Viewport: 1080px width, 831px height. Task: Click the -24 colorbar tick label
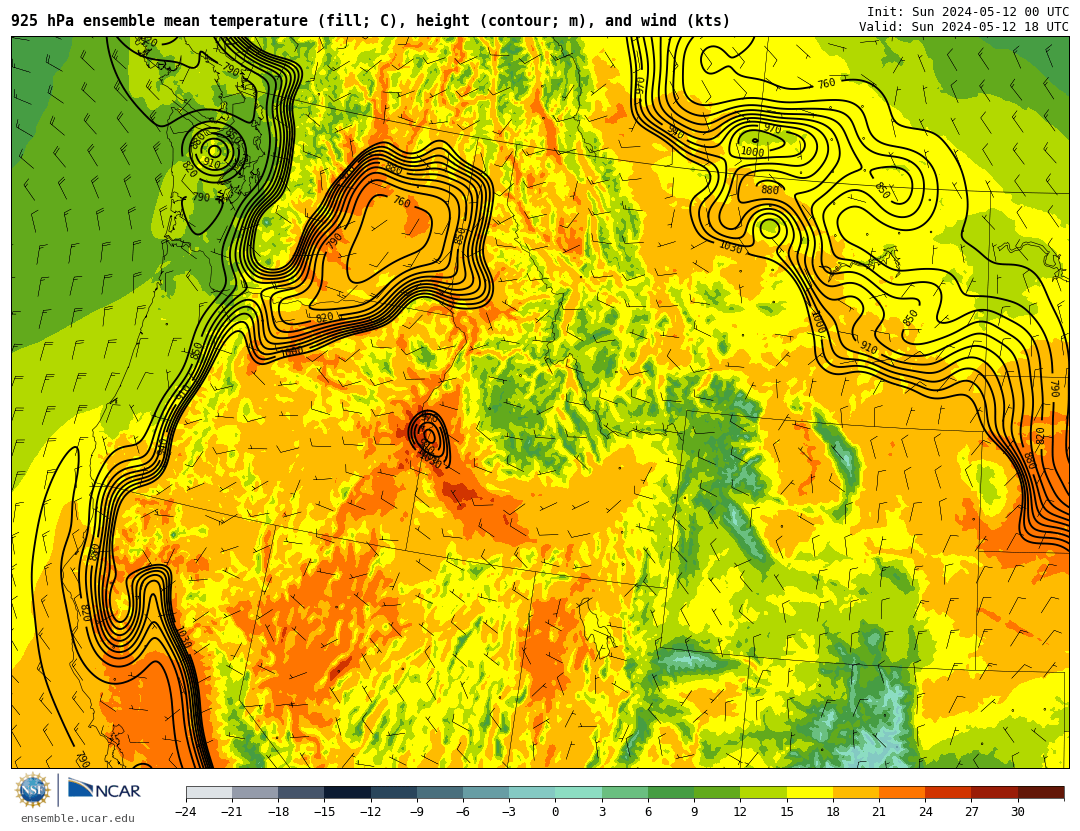(186, 812)
